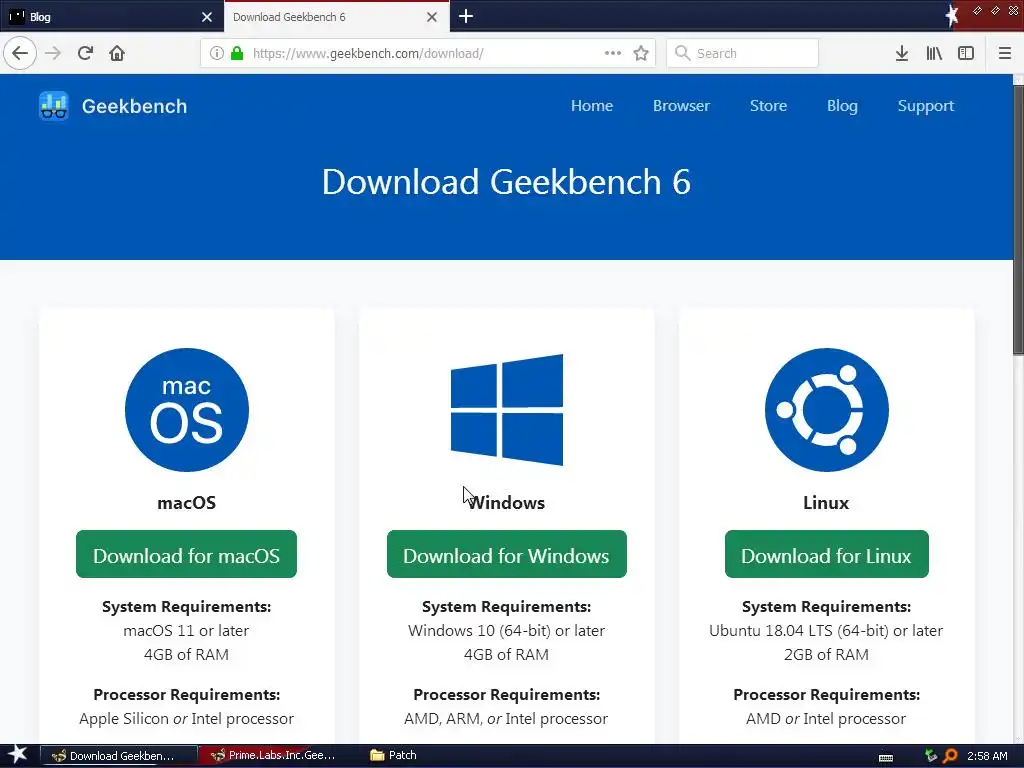Screen dimensions: 1024x768
Task: Reload the current page
Action: coord(85,53)
